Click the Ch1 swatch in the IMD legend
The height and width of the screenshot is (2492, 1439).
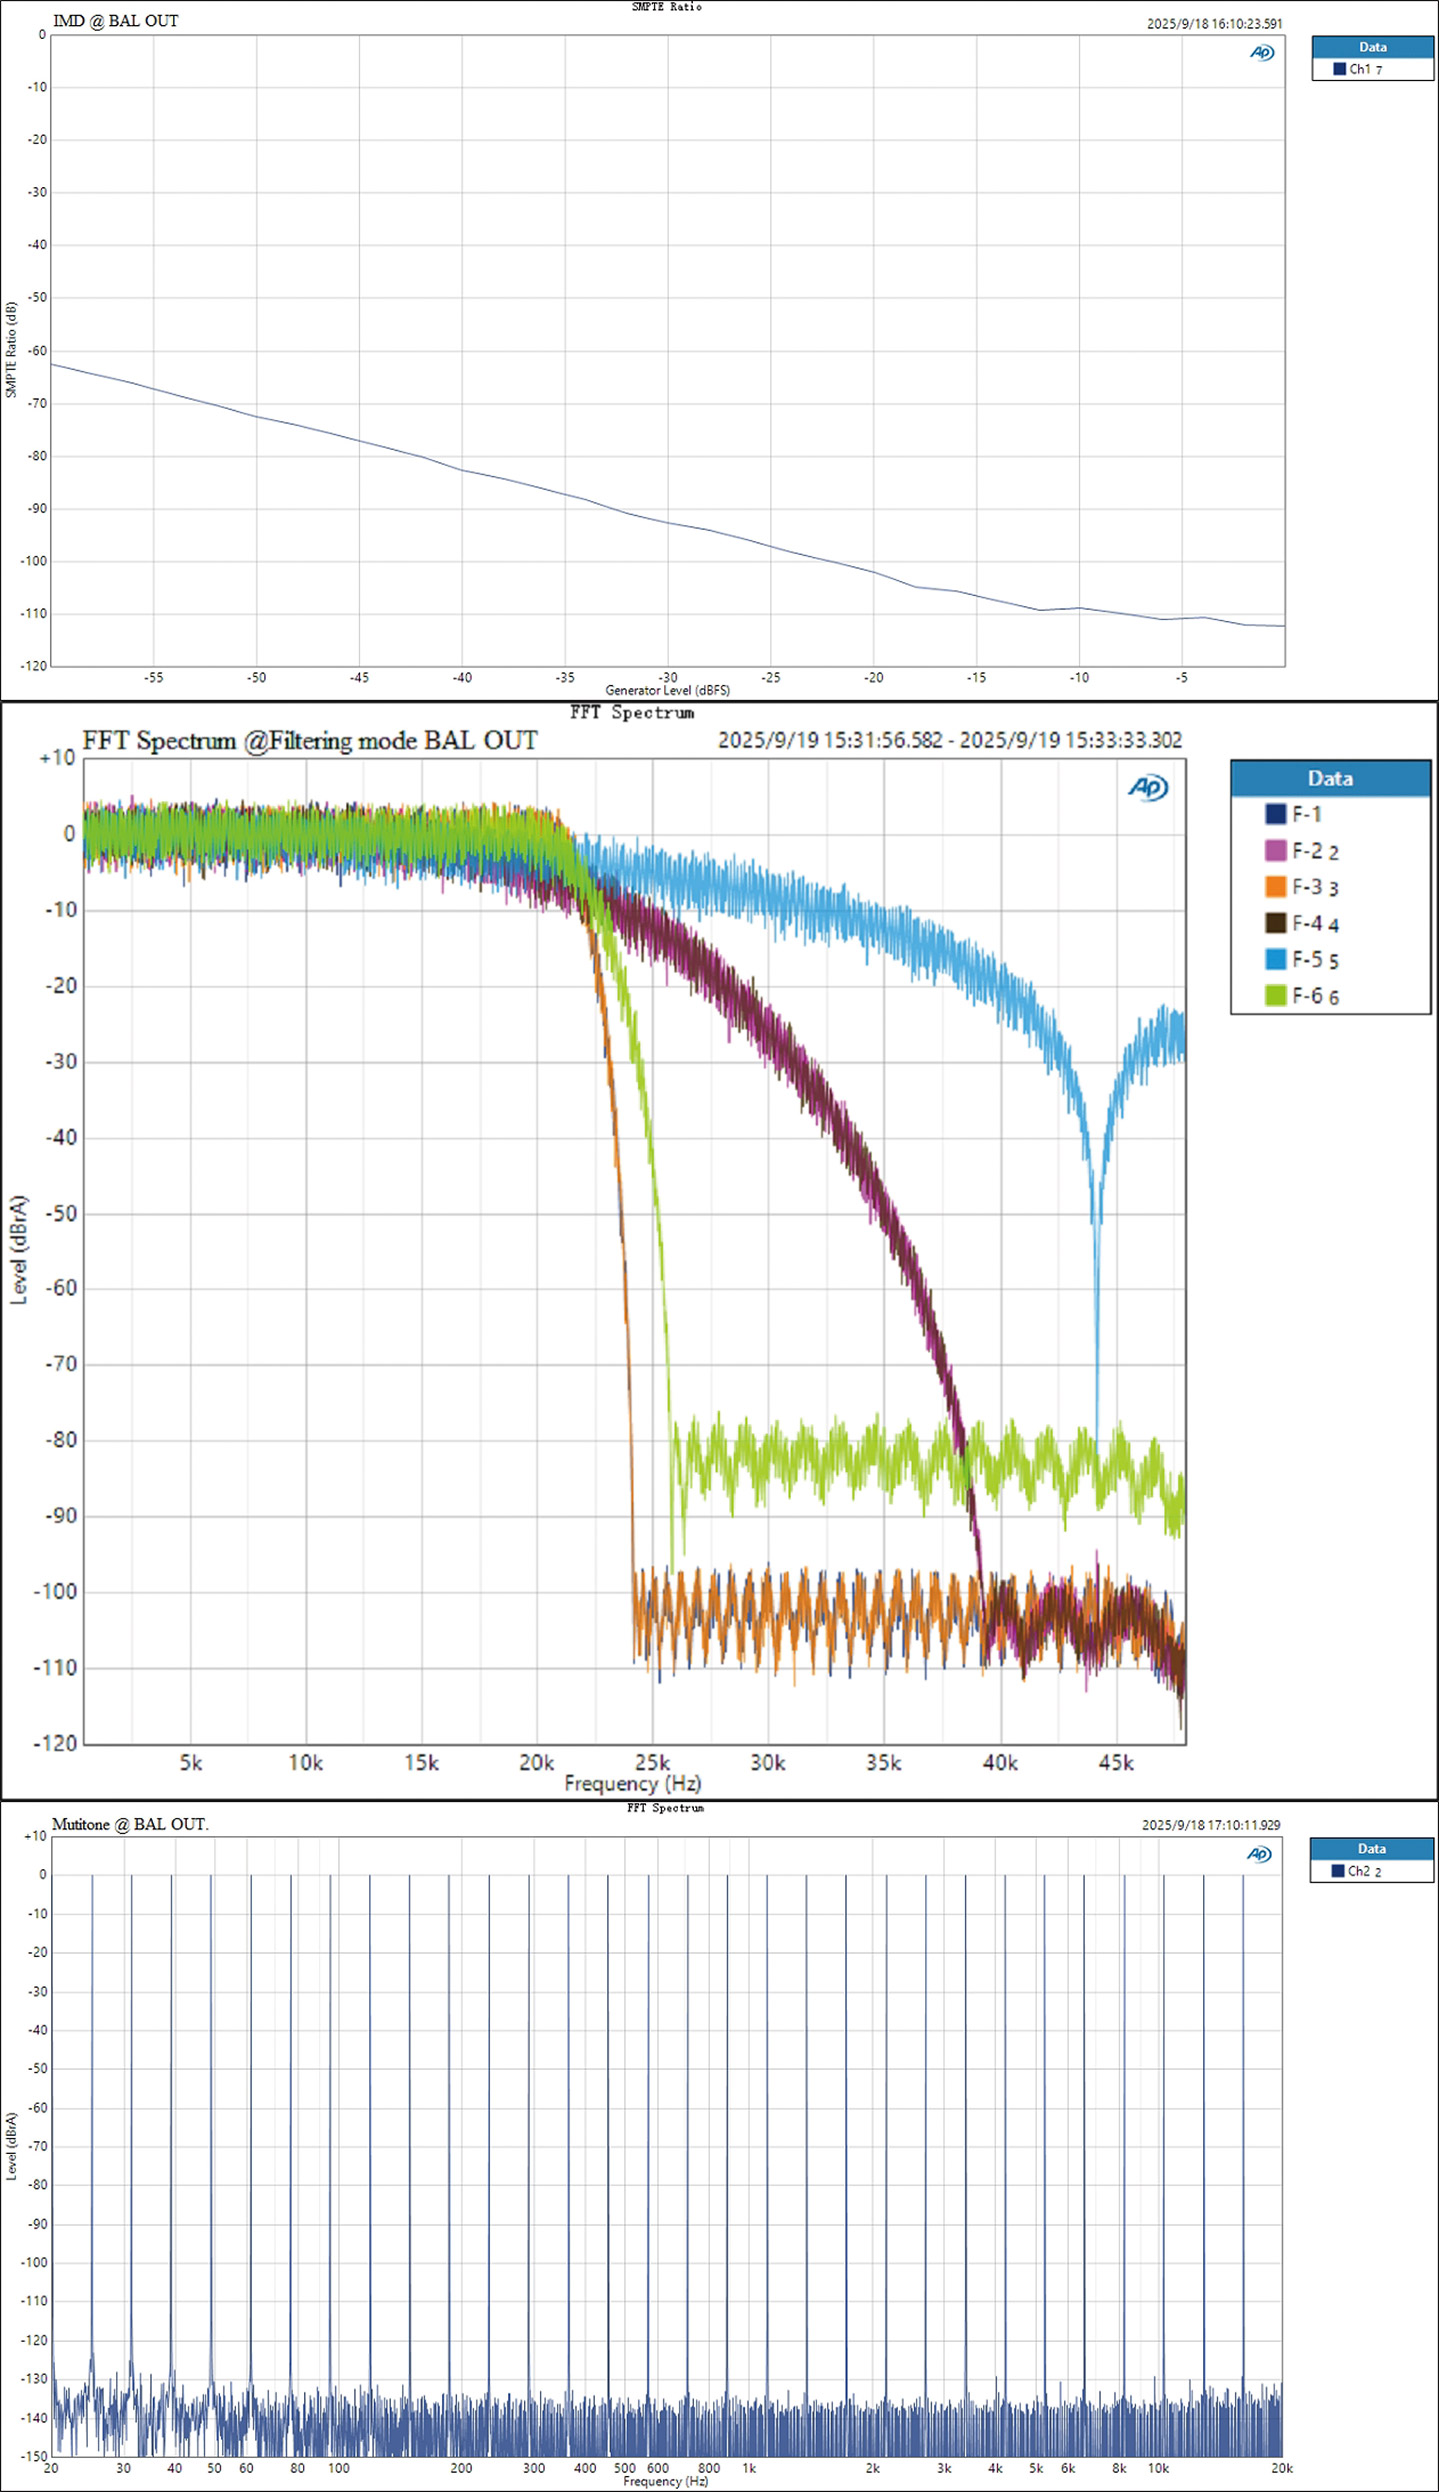(1339, 69)
